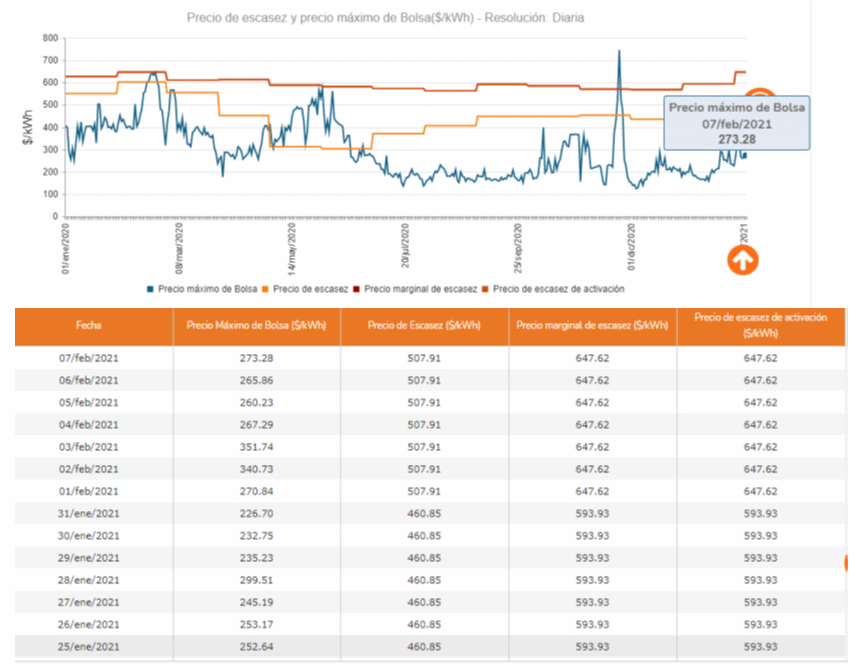This screenshot has height=671, width=856.
Task: Click Precio de escasez de activación column header
Action: [x=761, y=323]
